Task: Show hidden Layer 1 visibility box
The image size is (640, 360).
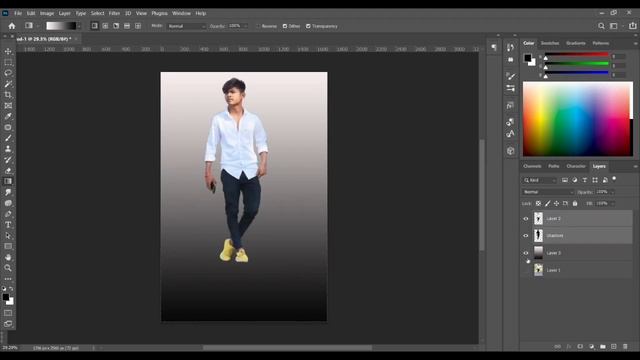Action: pos(526,270)
